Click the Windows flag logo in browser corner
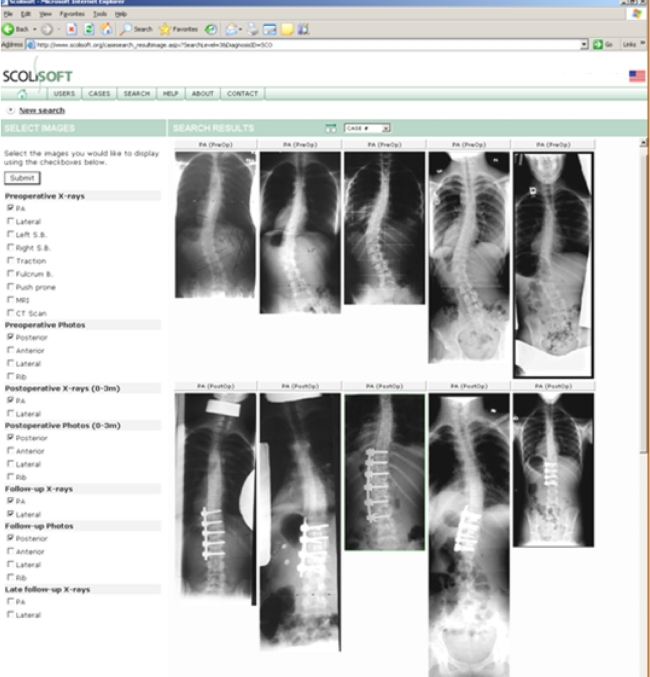 coord(636,14)
